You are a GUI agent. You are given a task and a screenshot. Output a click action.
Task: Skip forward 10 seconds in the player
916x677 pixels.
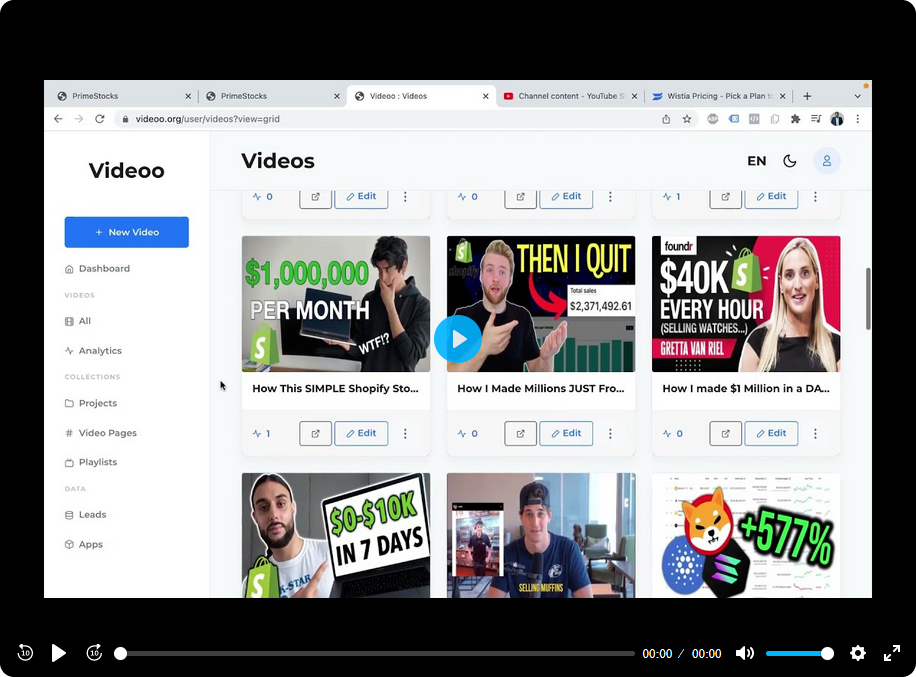tap(94, 652)
